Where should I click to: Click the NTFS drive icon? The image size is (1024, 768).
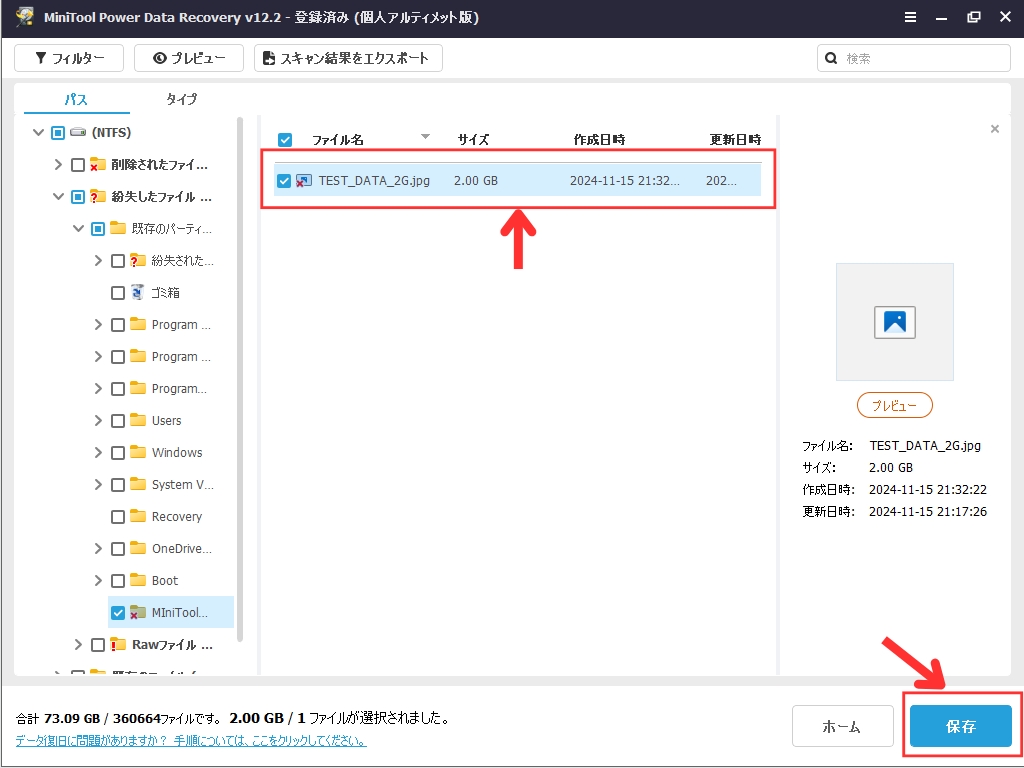78,132
